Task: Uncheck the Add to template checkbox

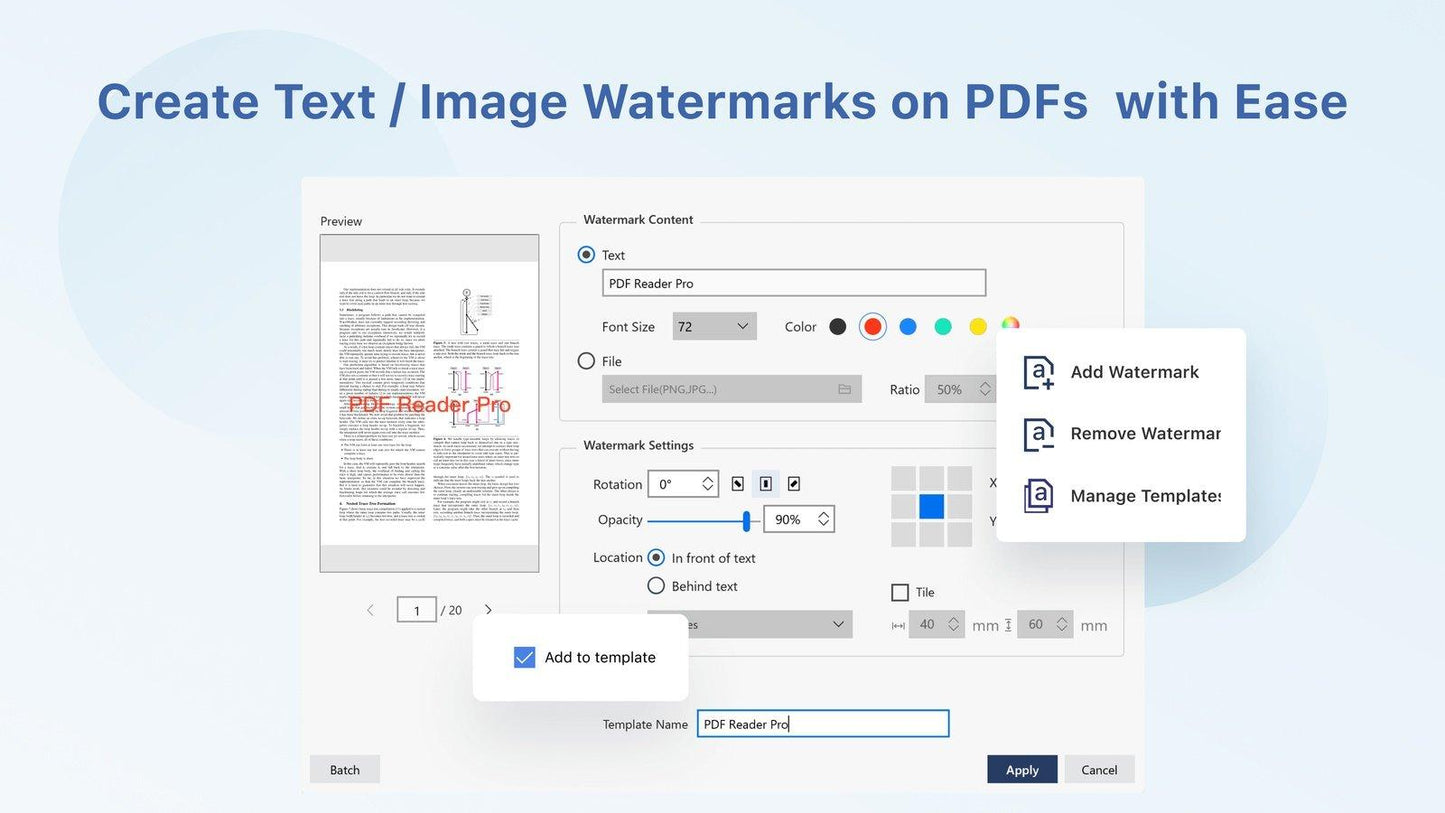Action: [x=524, y=657]
